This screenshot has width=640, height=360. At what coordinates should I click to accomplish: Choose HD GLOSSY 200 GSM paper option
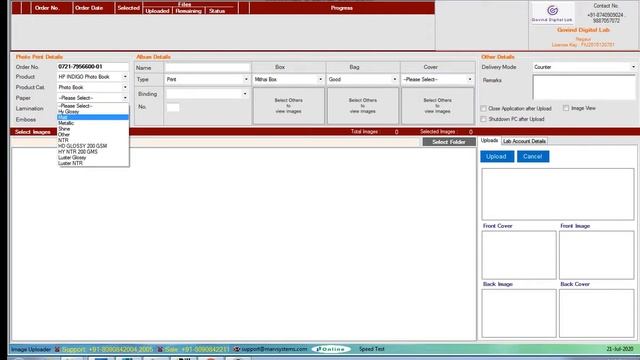pos(93,146)
